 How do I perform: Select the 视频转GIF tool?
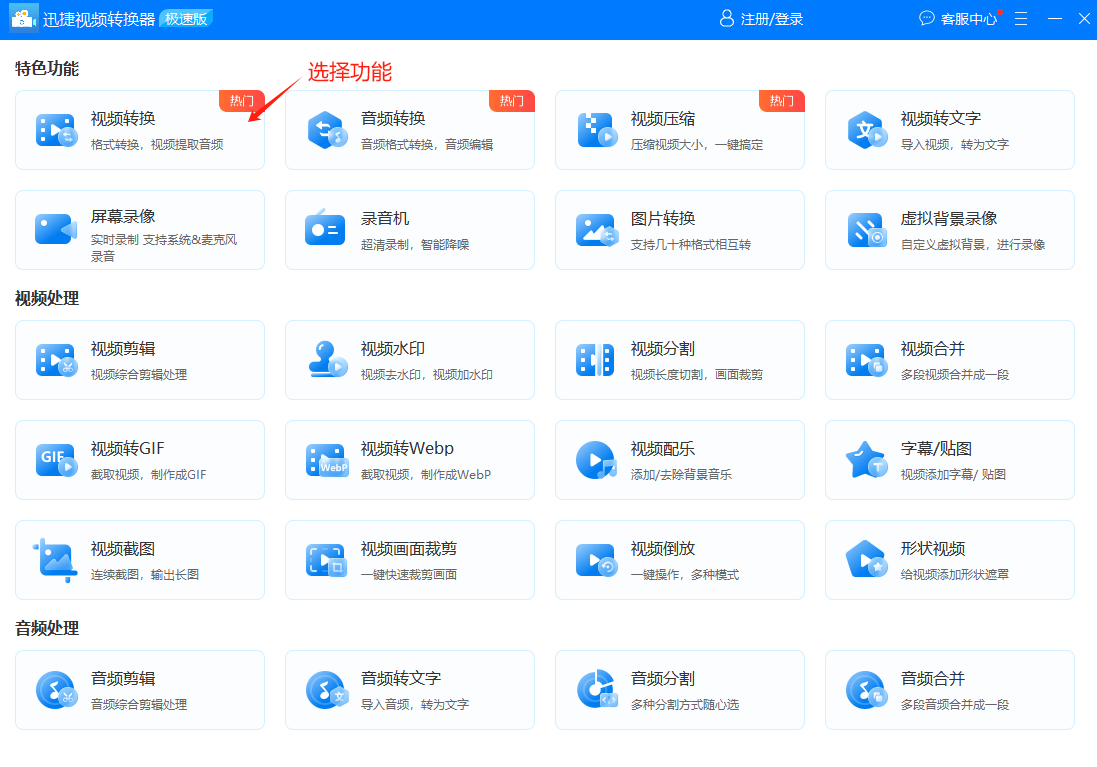[x=140, y=460]
